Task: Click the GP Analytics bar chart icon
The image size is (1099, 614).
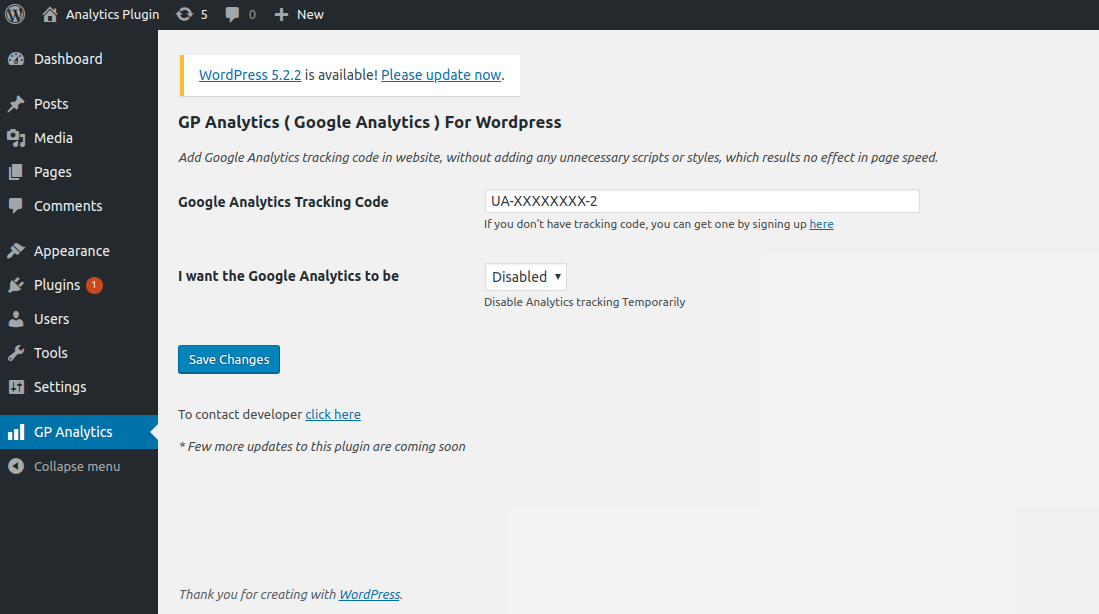Action: [16, 432]
